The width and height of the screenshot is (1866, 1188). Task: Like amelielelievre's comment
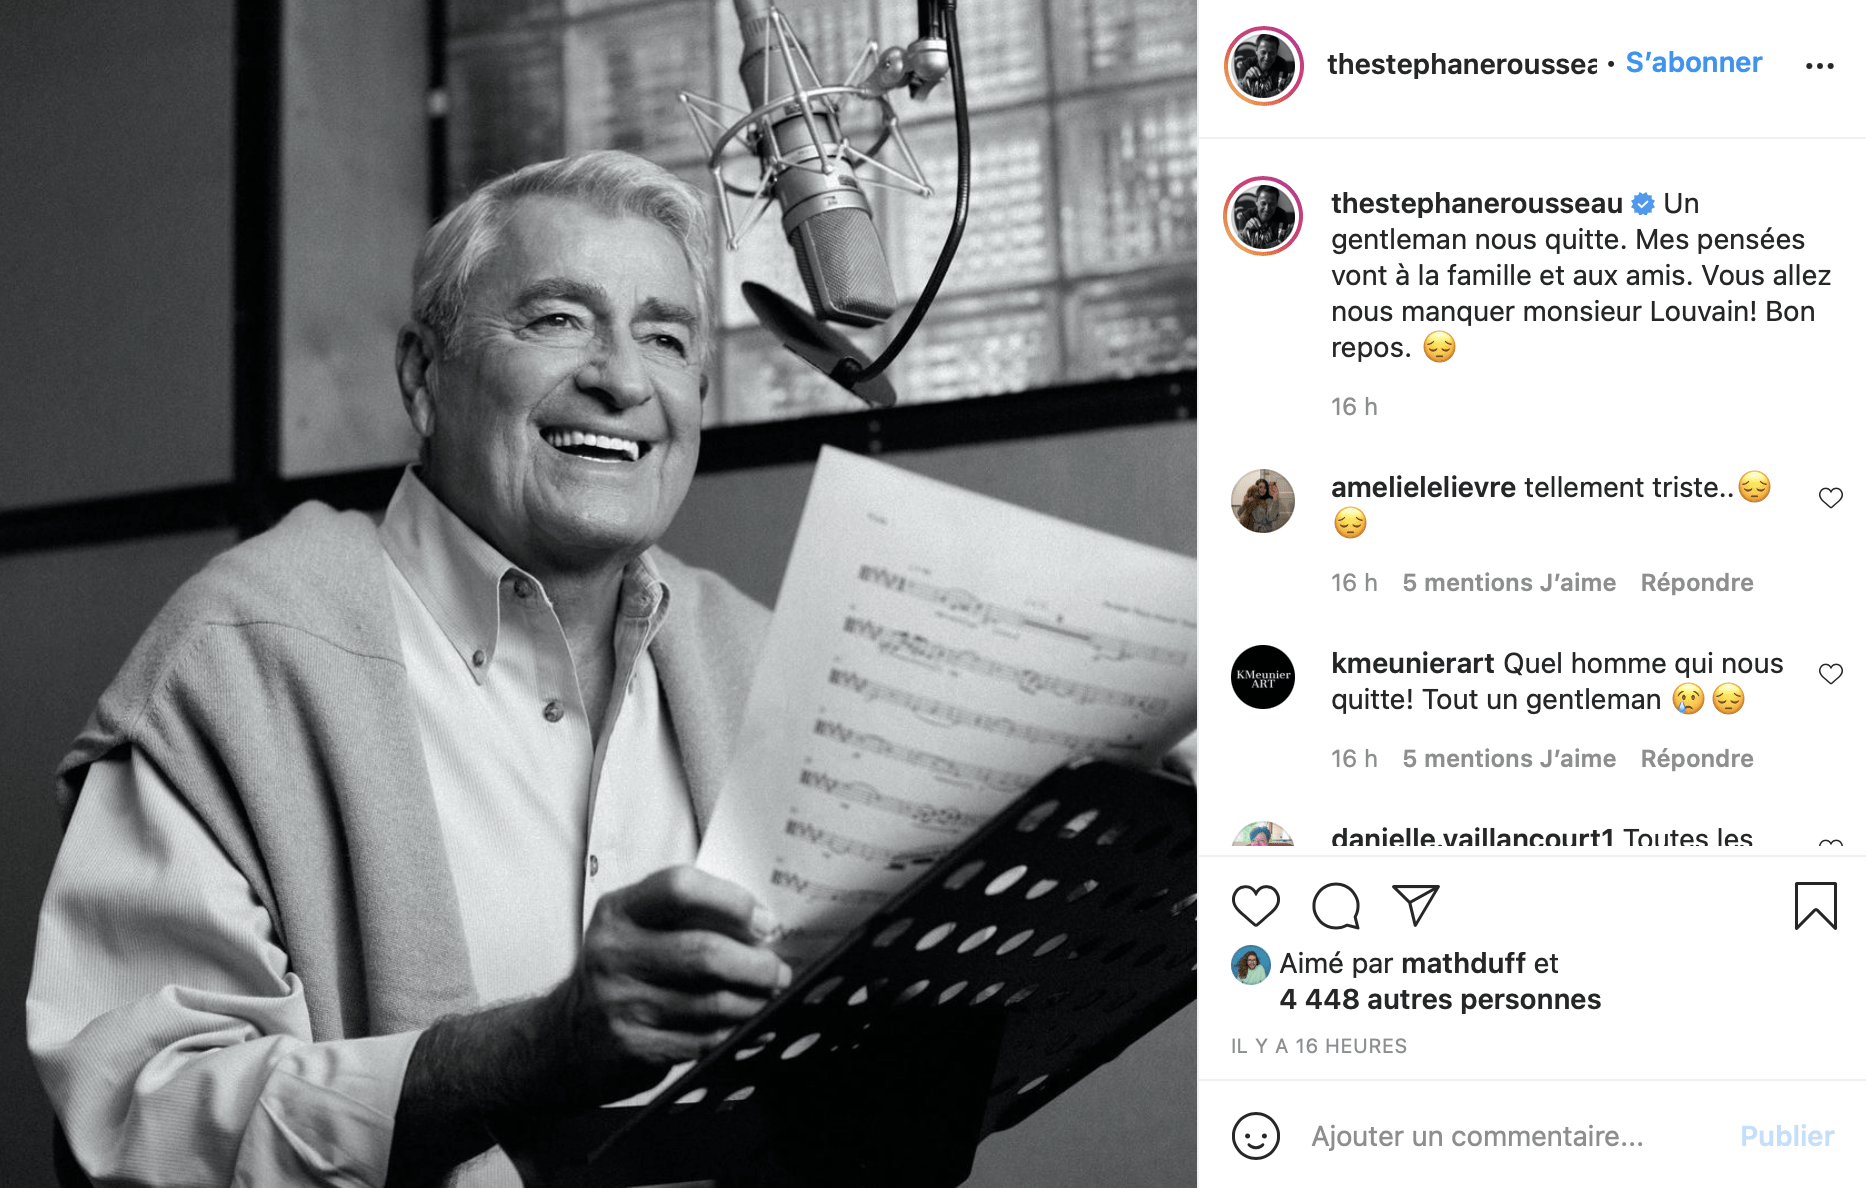[x=1830, y=498]
